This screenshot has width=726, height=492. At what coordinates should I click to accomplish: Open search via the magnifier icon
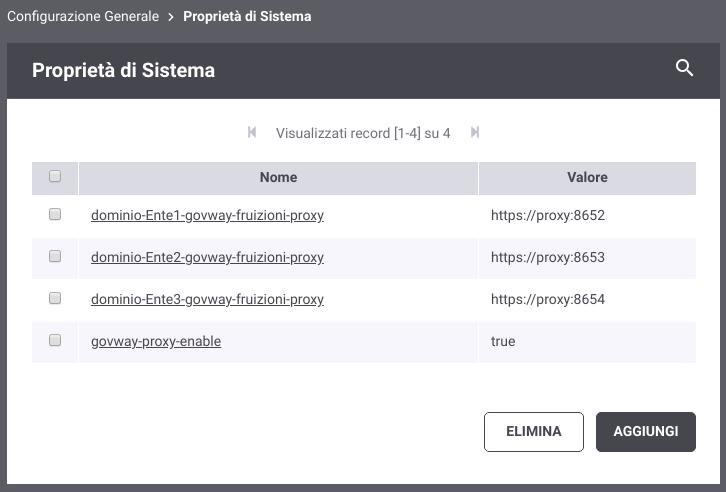[684, 68]
